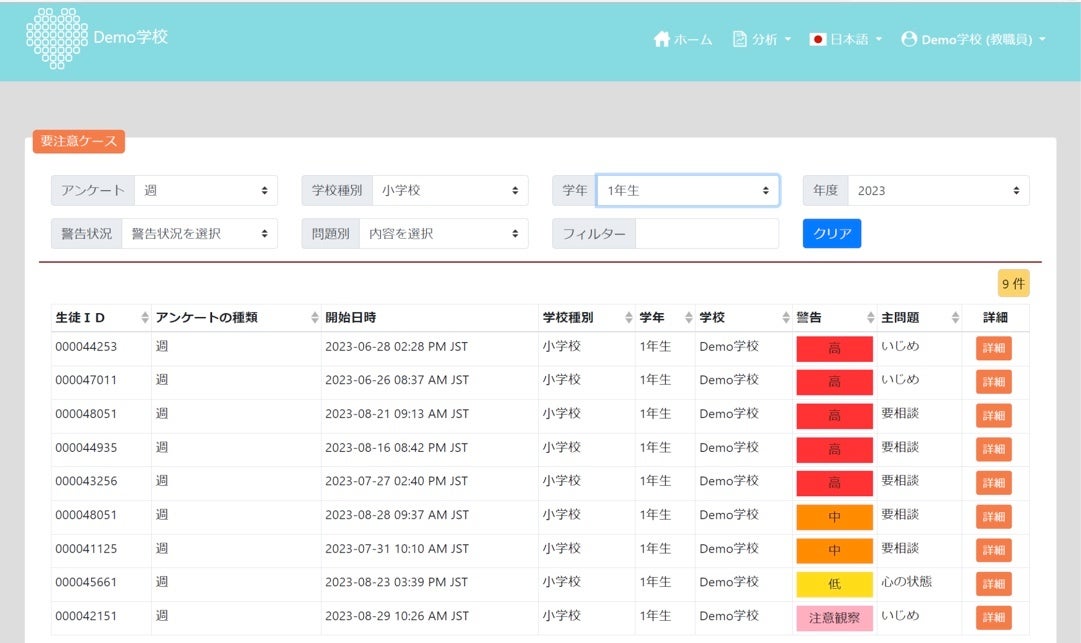Click the yellow 低 warning badge

(x=834, y=584)
